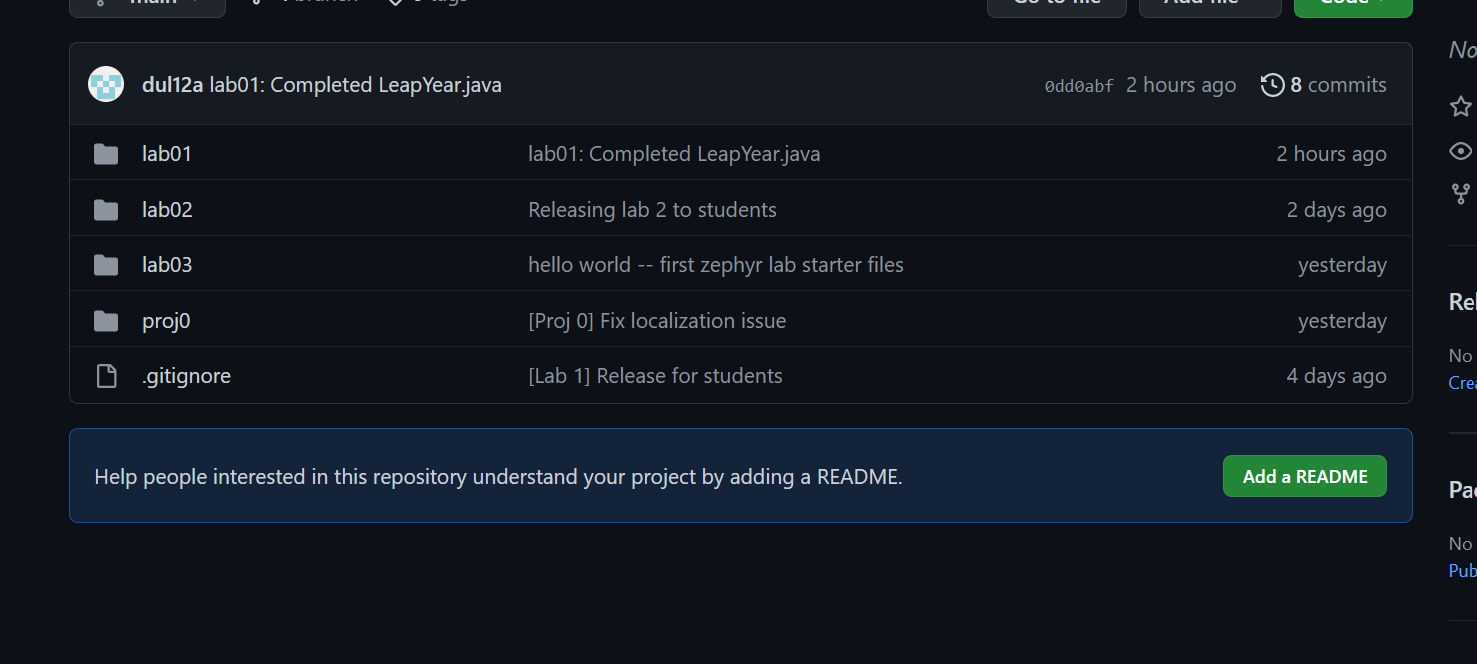Click the lab02 folder icon

click(x=106, y=210)
